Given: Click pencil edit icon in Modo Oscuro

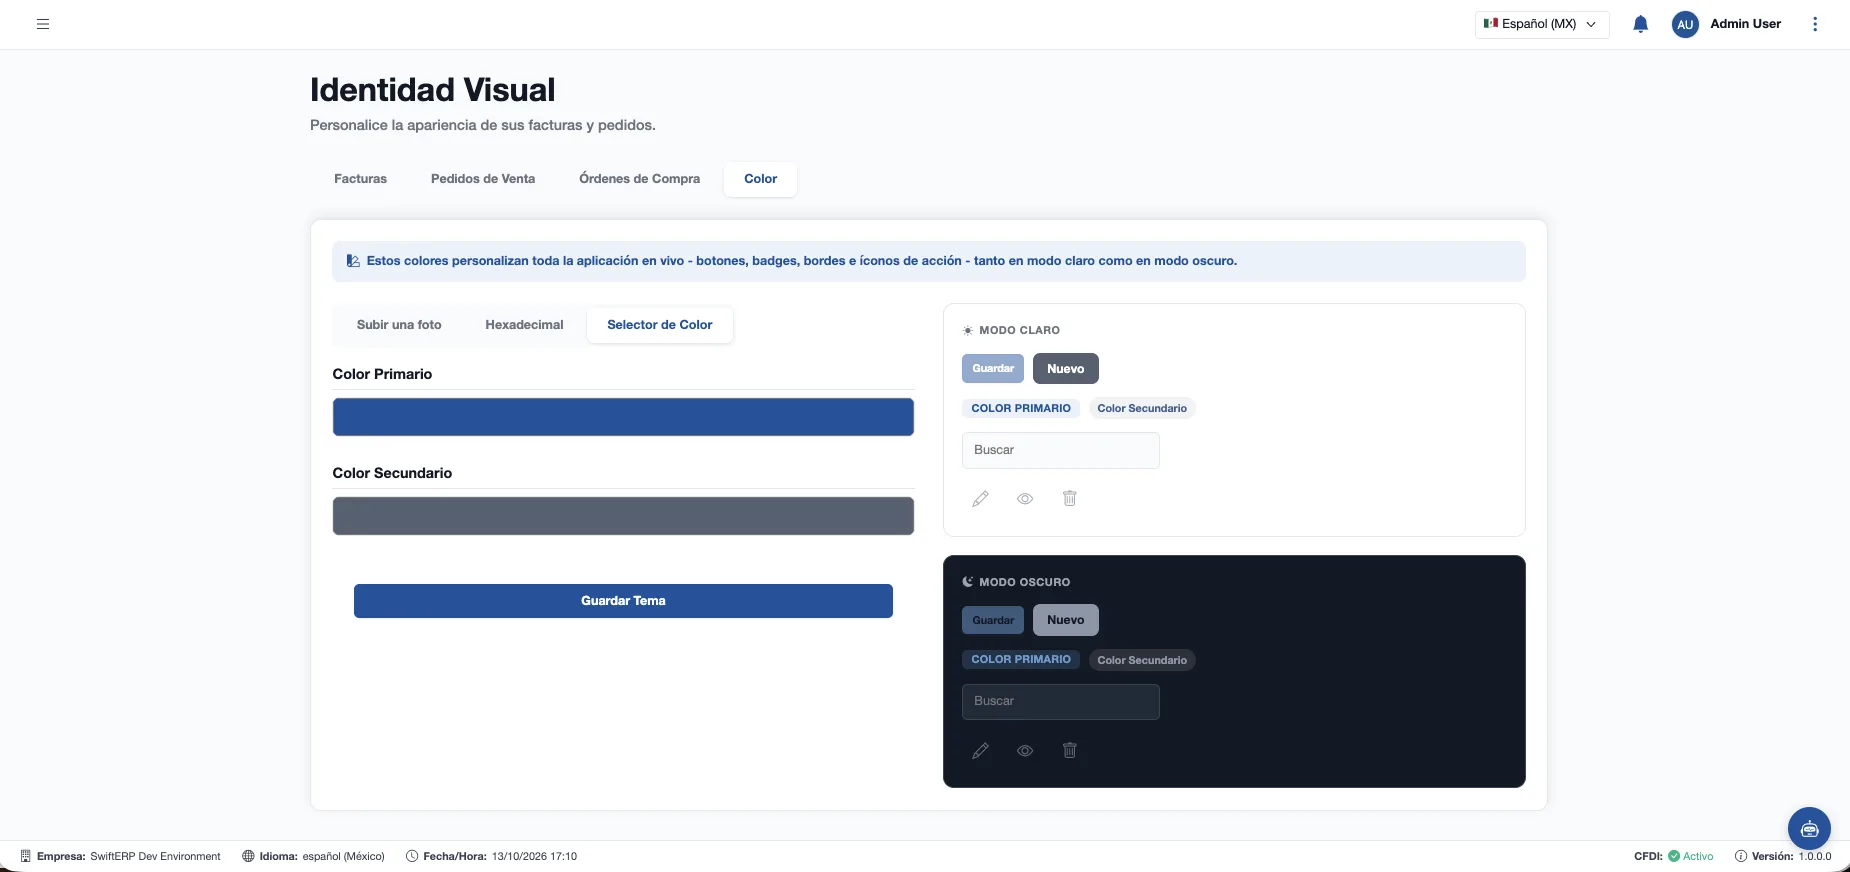Looking at the screenshot, I should pyautogui.click(x=980, y=750).
